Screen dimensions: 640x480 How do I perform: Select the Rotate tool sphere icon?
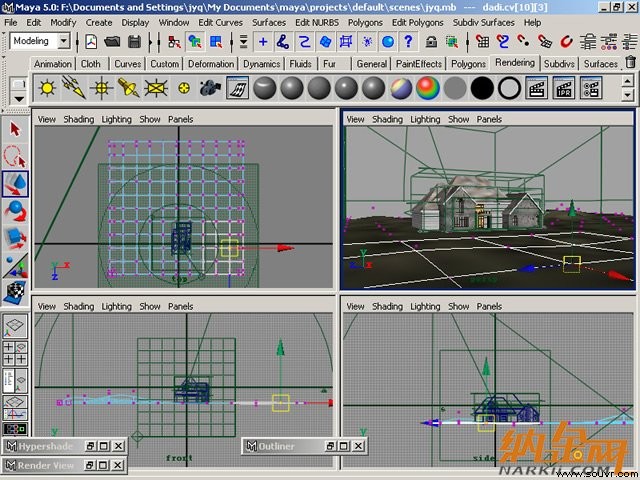tap(16, 211)
